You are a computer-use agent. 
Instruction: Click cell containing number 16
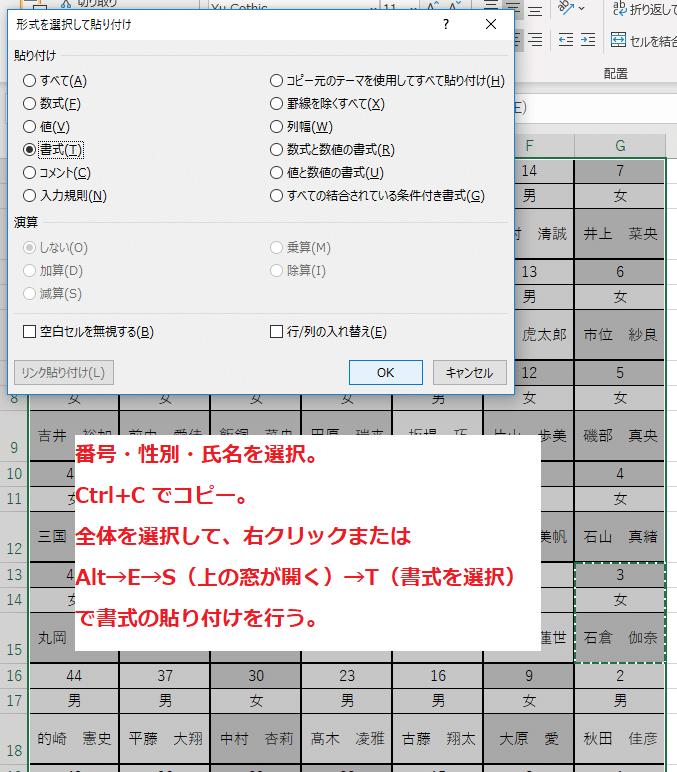438,676
